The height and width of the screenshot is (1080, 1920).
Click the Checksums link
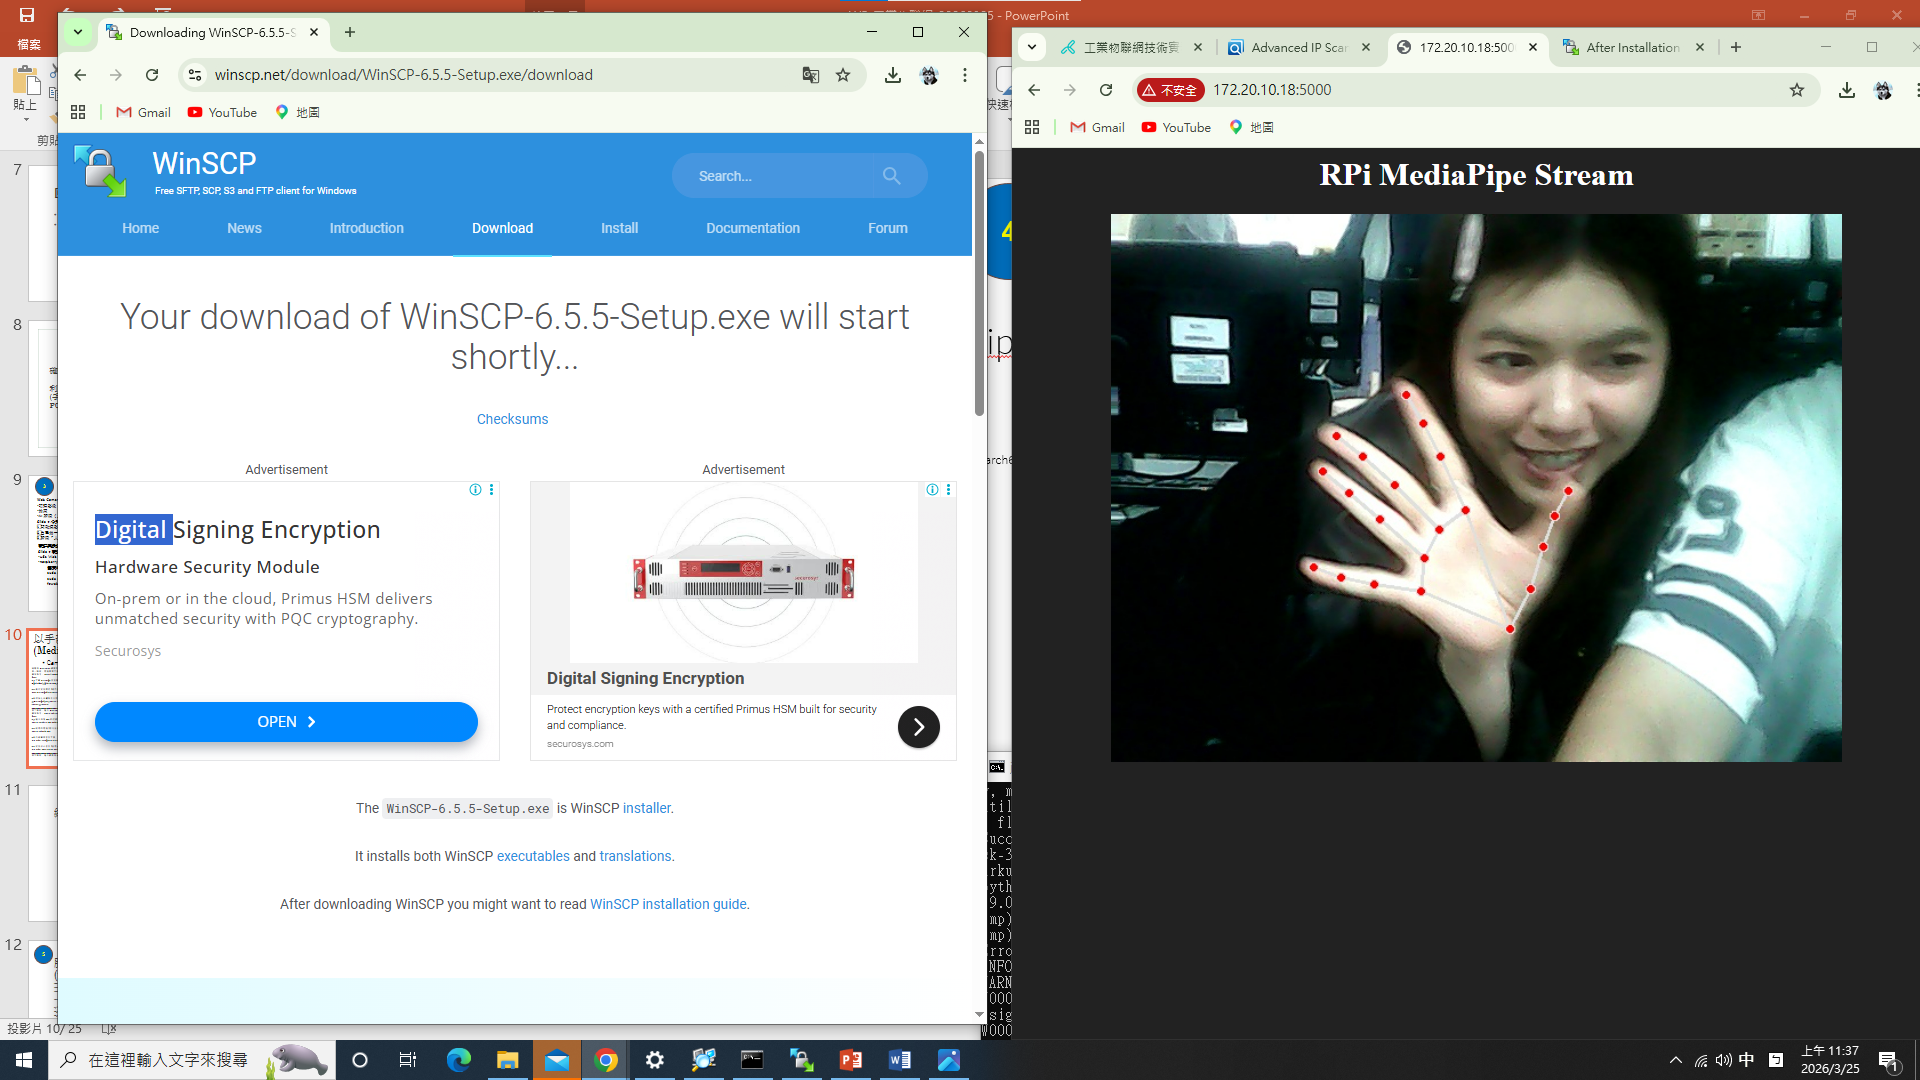[512, 419]
